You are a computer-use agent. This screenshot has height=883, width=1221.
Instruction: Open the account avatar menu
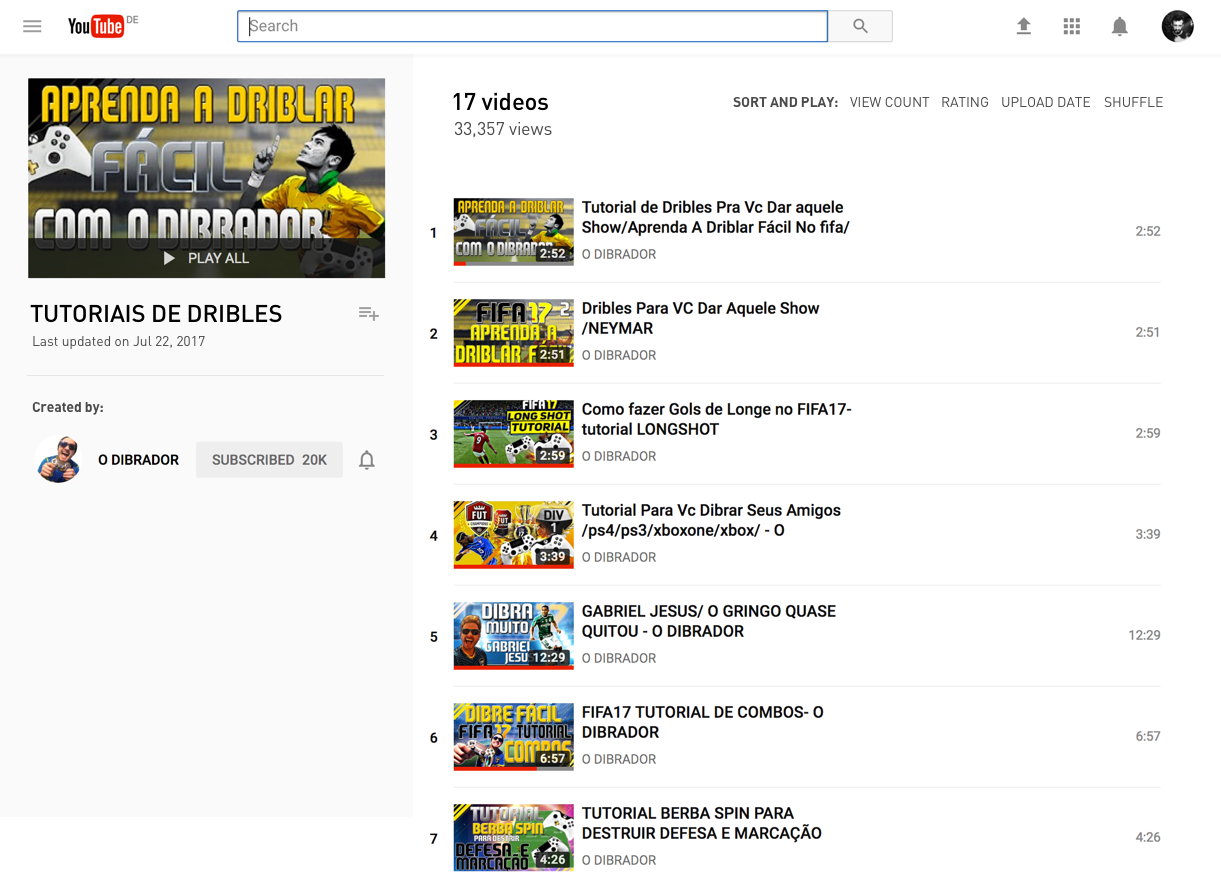coord(1177,26)
